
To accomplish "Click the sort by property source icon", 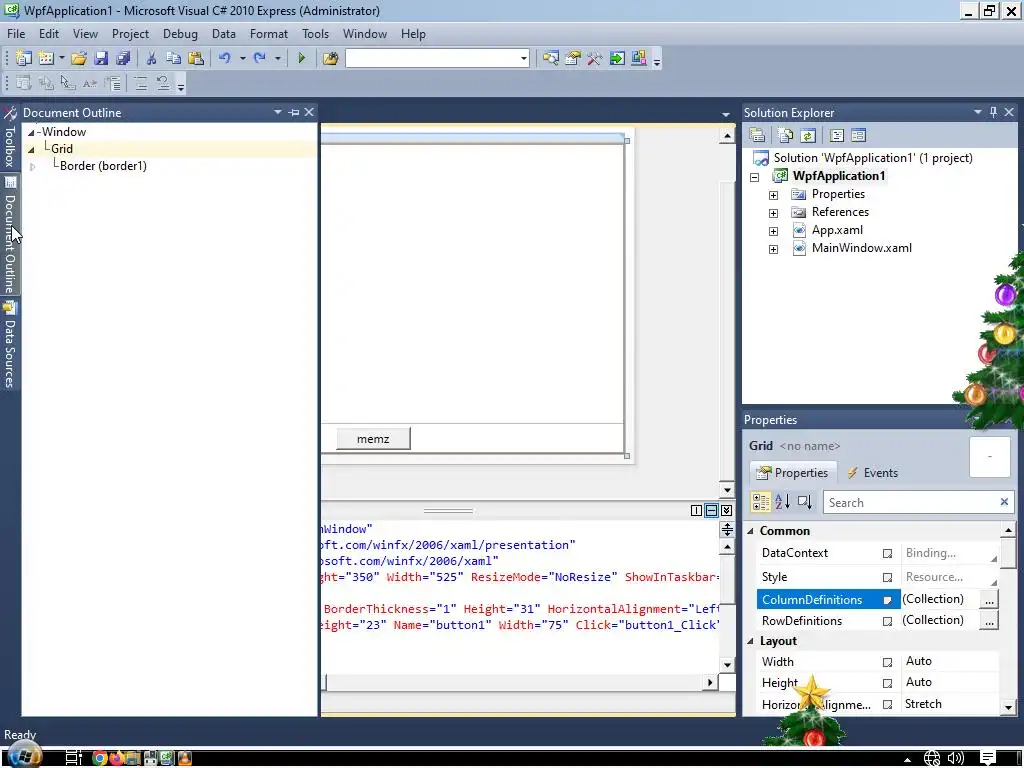I will [805, 502].
